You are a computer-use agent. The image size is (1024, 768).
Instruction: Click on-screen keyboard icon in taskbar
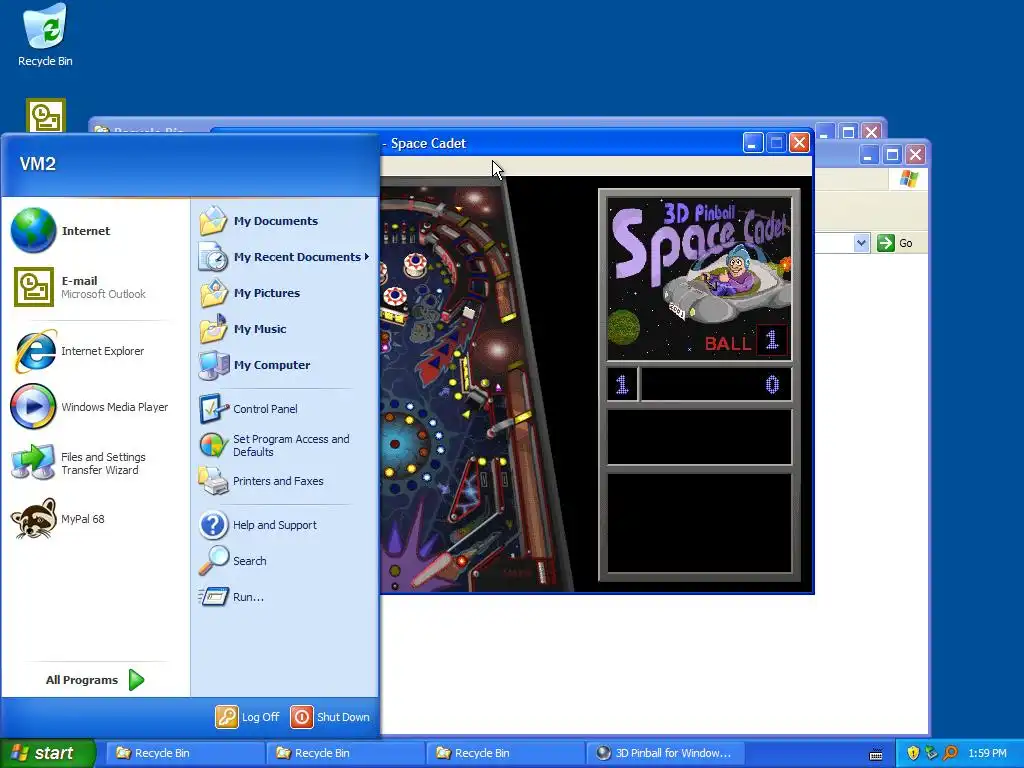point(876,754)
